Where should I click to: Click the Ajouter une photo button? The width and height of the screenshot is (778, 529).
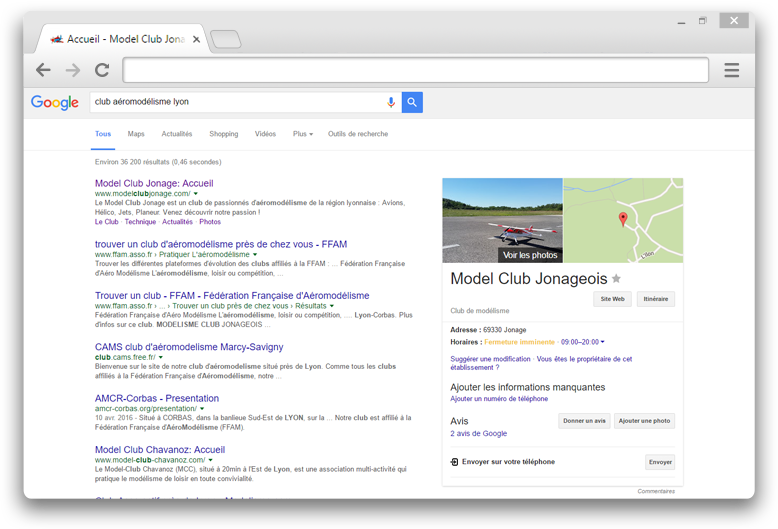(644, 421)
